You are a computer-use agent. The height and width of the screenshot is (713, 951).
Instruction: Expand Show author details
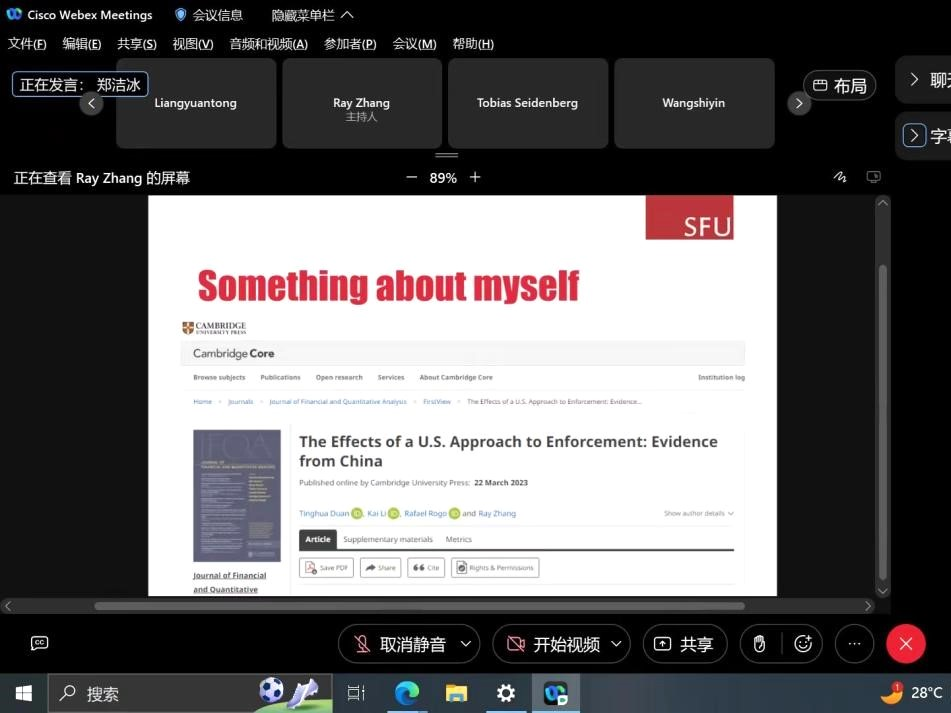(x=699, y=513)
